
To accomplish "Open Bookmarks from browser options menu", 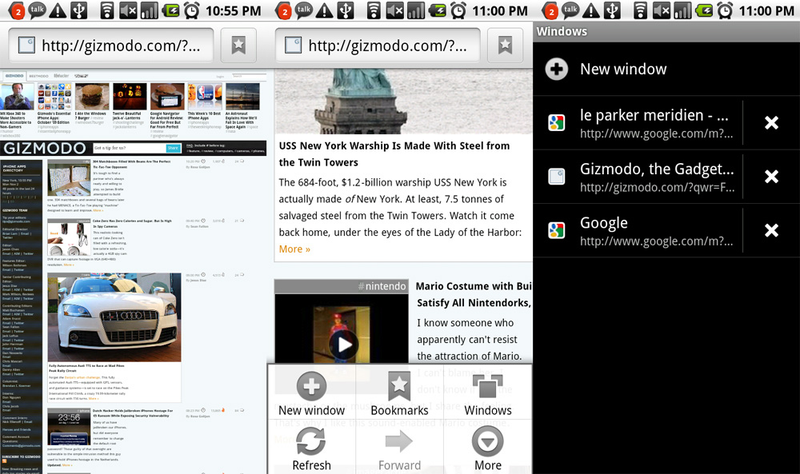I will click(399, 393).
